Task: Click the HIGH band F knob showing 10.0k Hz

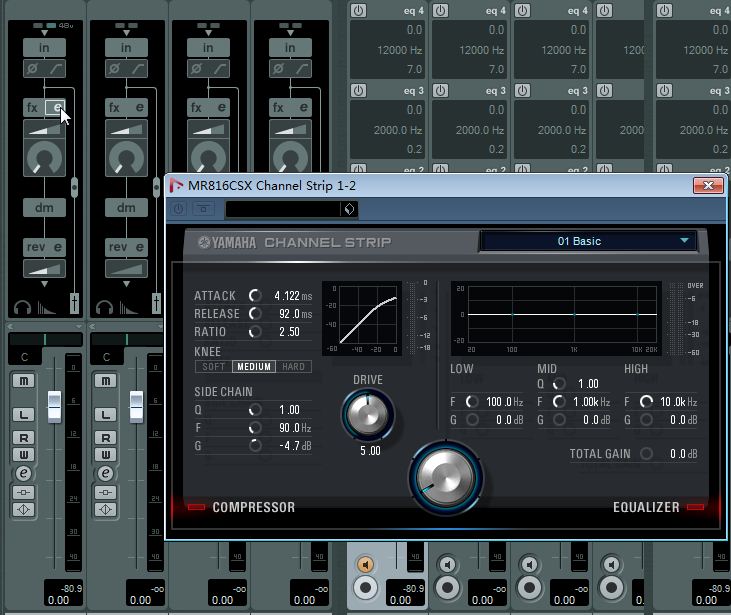Action: (646, 402)
